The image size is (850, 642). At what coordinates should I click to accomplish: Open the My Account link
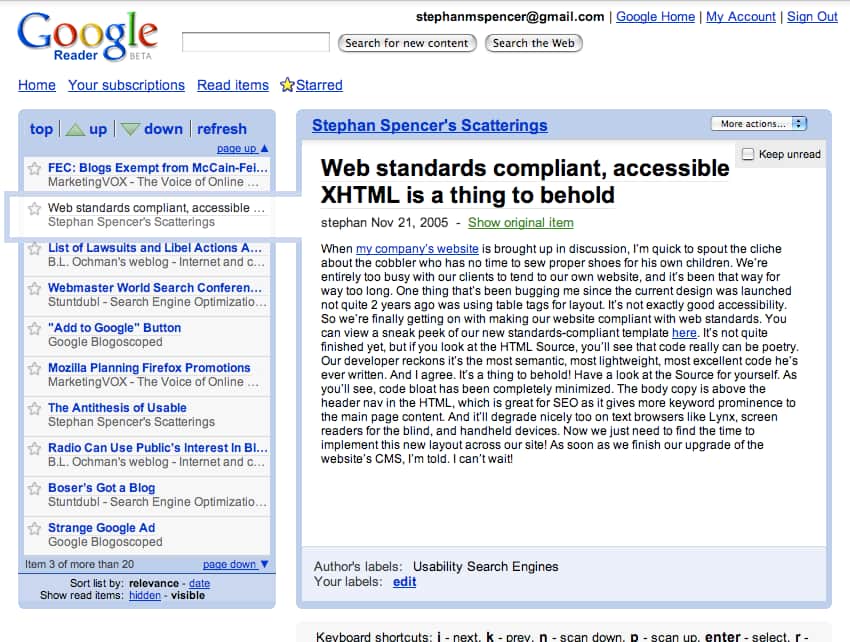click(740, 17)
